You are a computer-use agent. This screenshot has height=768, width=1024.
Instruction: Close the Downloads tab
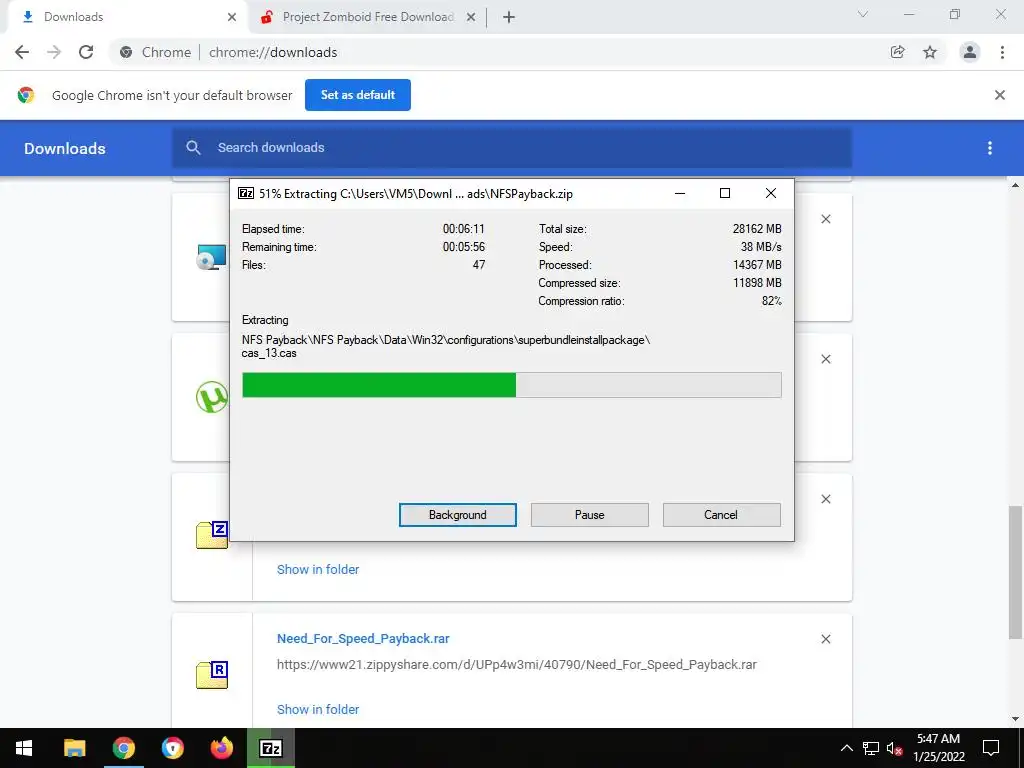click(x=232, y=17)
